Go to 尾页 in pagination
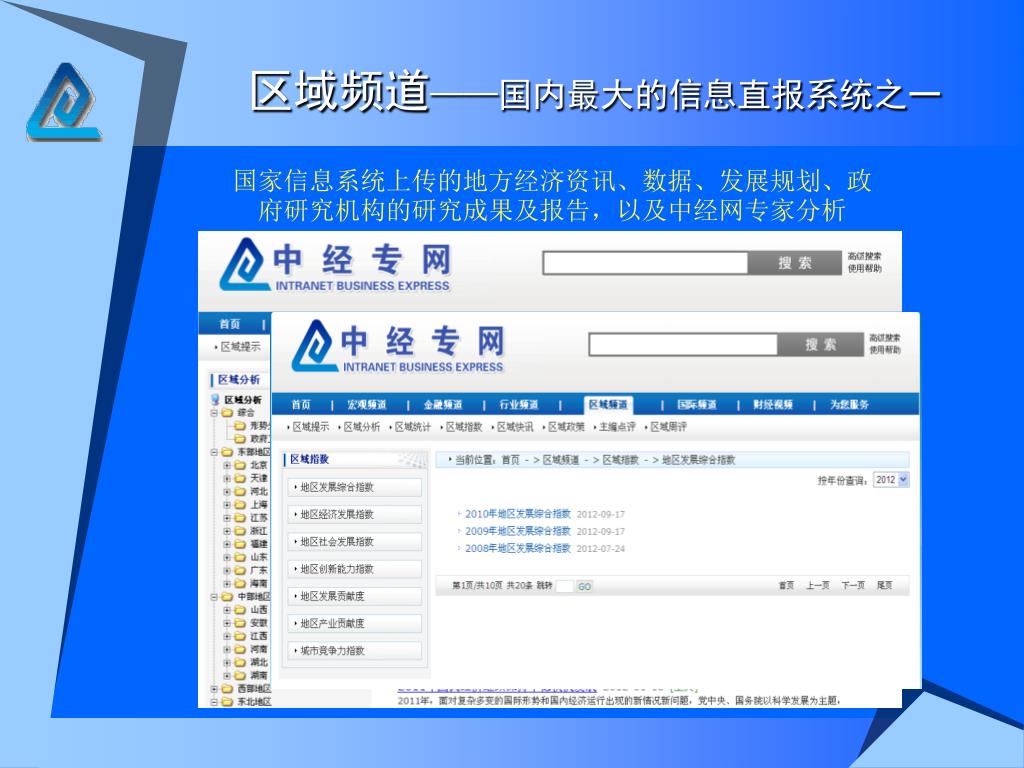Screen dimensions: 1024x768 [884, 586]
